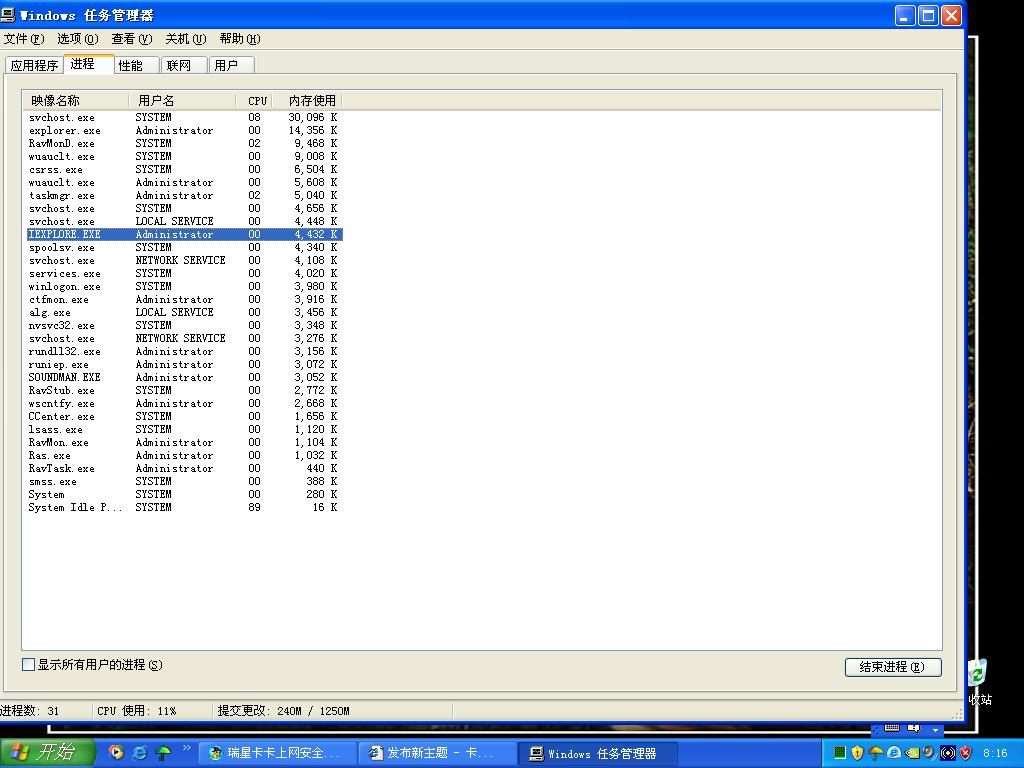
Task: Switch to 瑞星卡卡上网安全 taskbar window
Action: (x=276, y=754)
